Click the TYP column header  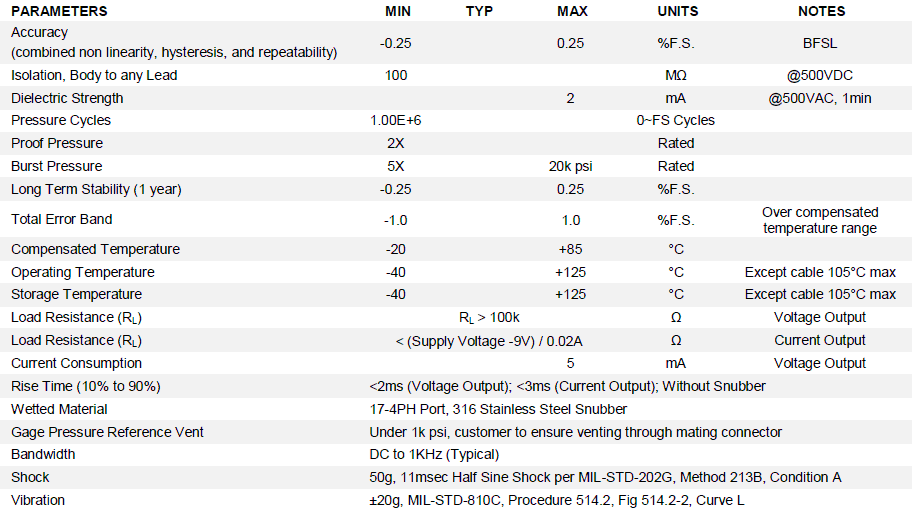[x=479, y=11]
